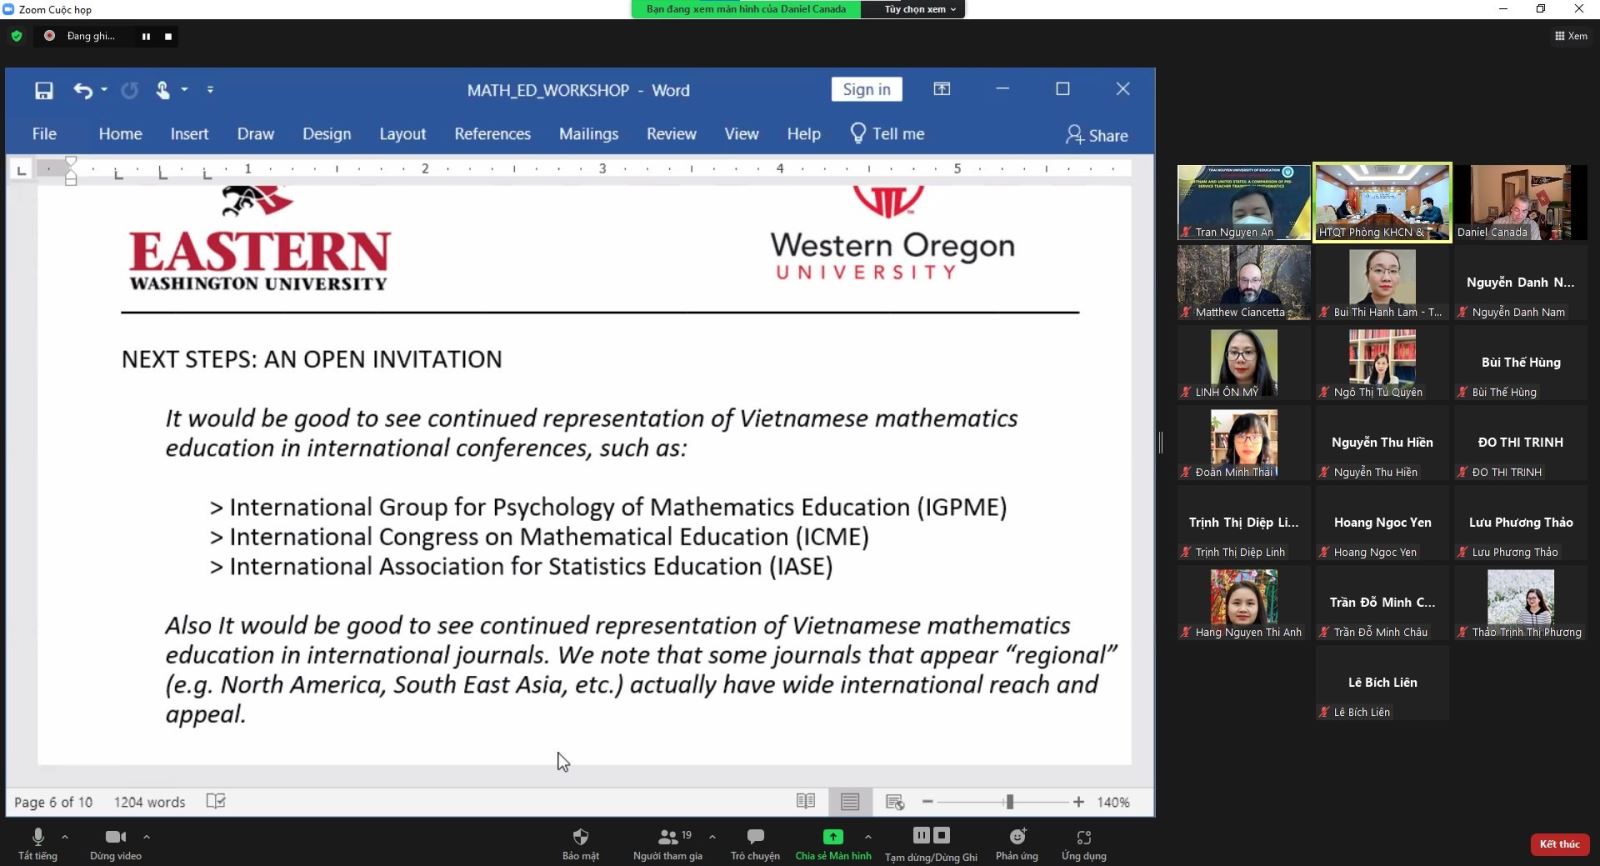
Task: Click the Tell me lightbulb search box
Action: (x=887, y=134)
